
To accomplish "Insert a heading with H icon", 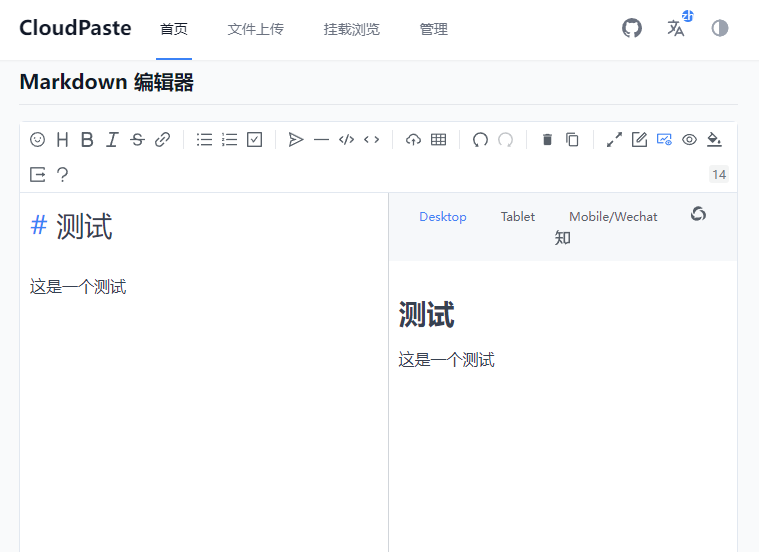I will (x=62, y=140).
